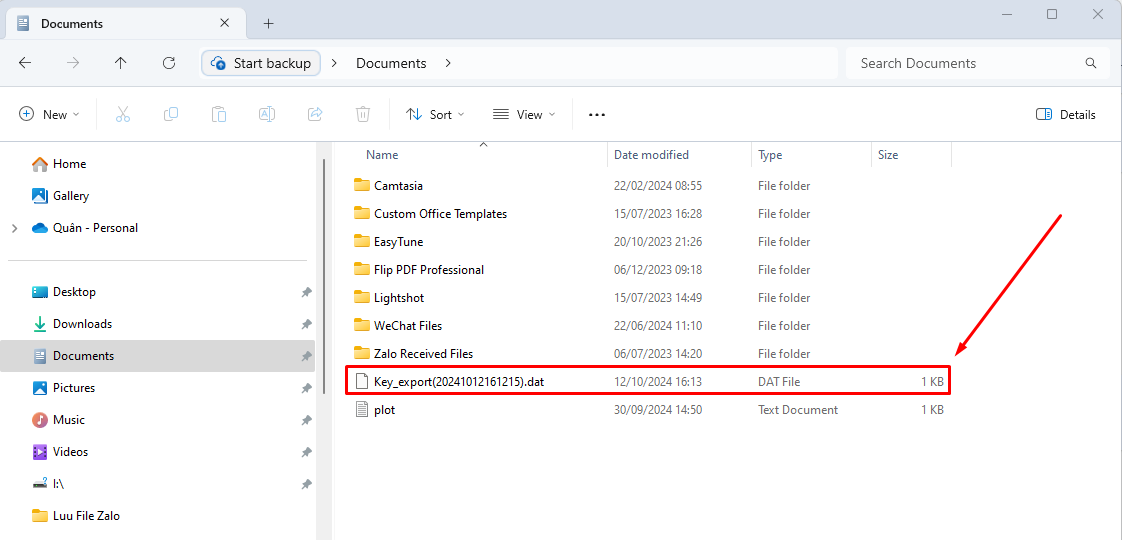
Task: Open Gallery in navigation pane
Action: (71, 196)
